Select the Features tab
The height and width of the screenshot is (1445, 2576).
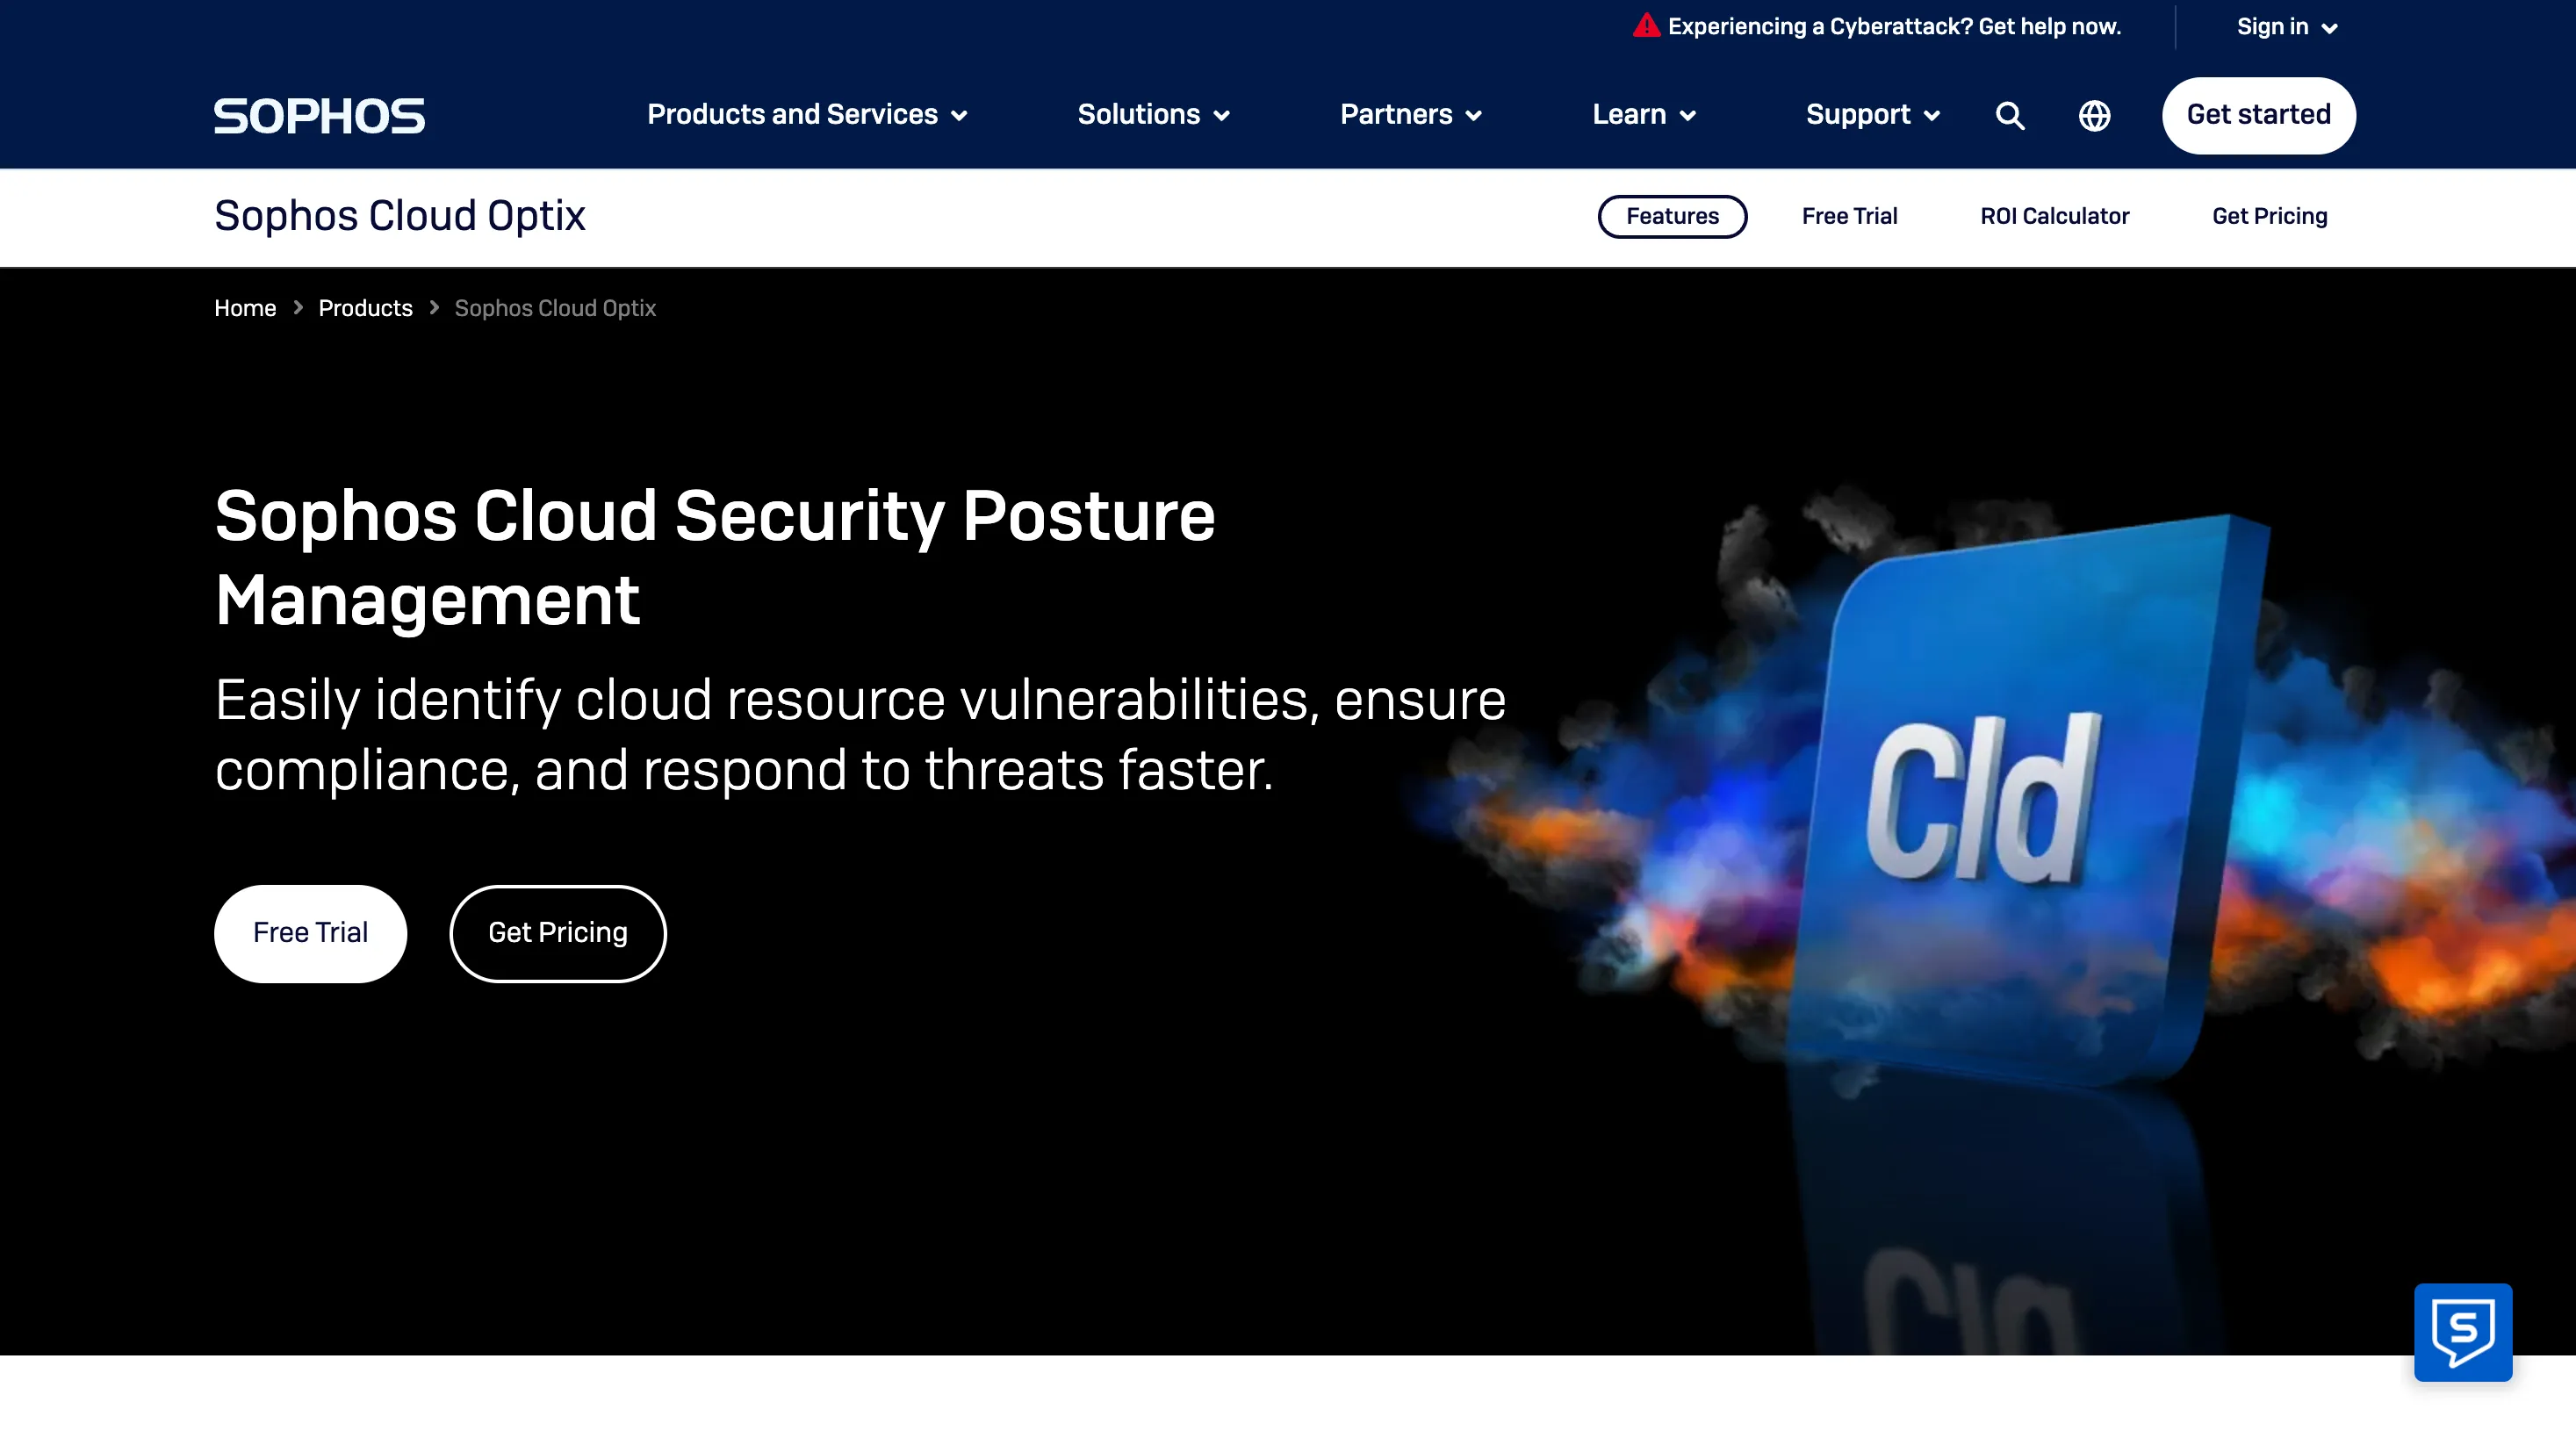[1672, 216]
